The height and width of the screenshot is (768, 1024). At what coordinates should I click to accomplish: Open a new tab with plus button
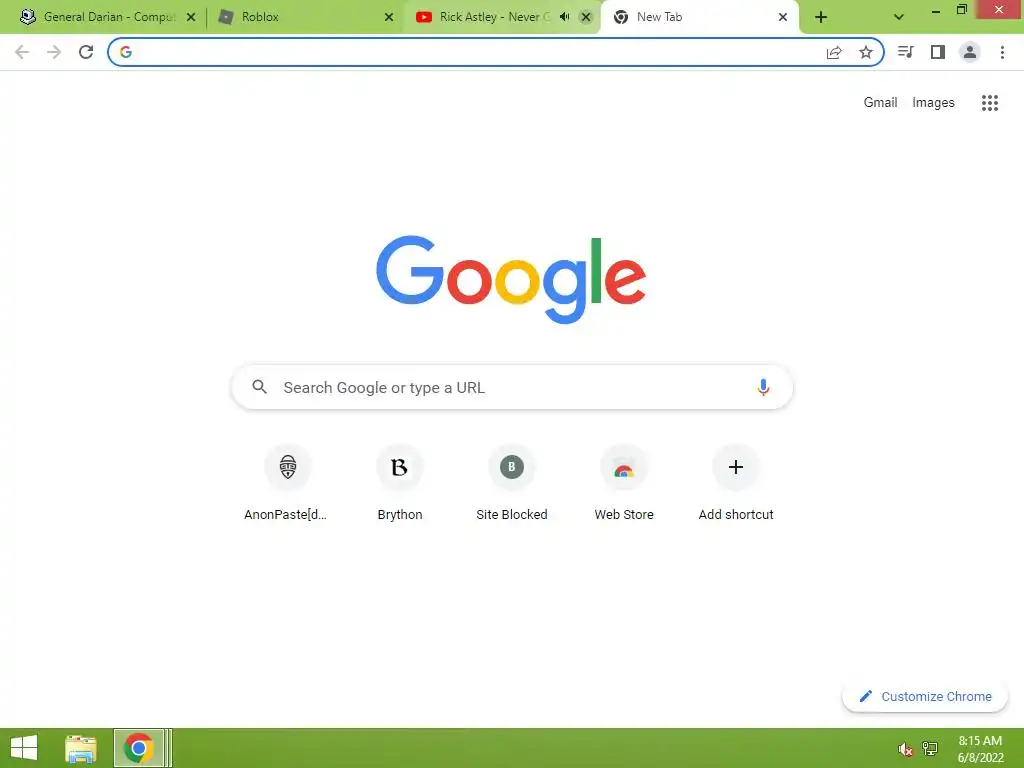click(821, 18)
